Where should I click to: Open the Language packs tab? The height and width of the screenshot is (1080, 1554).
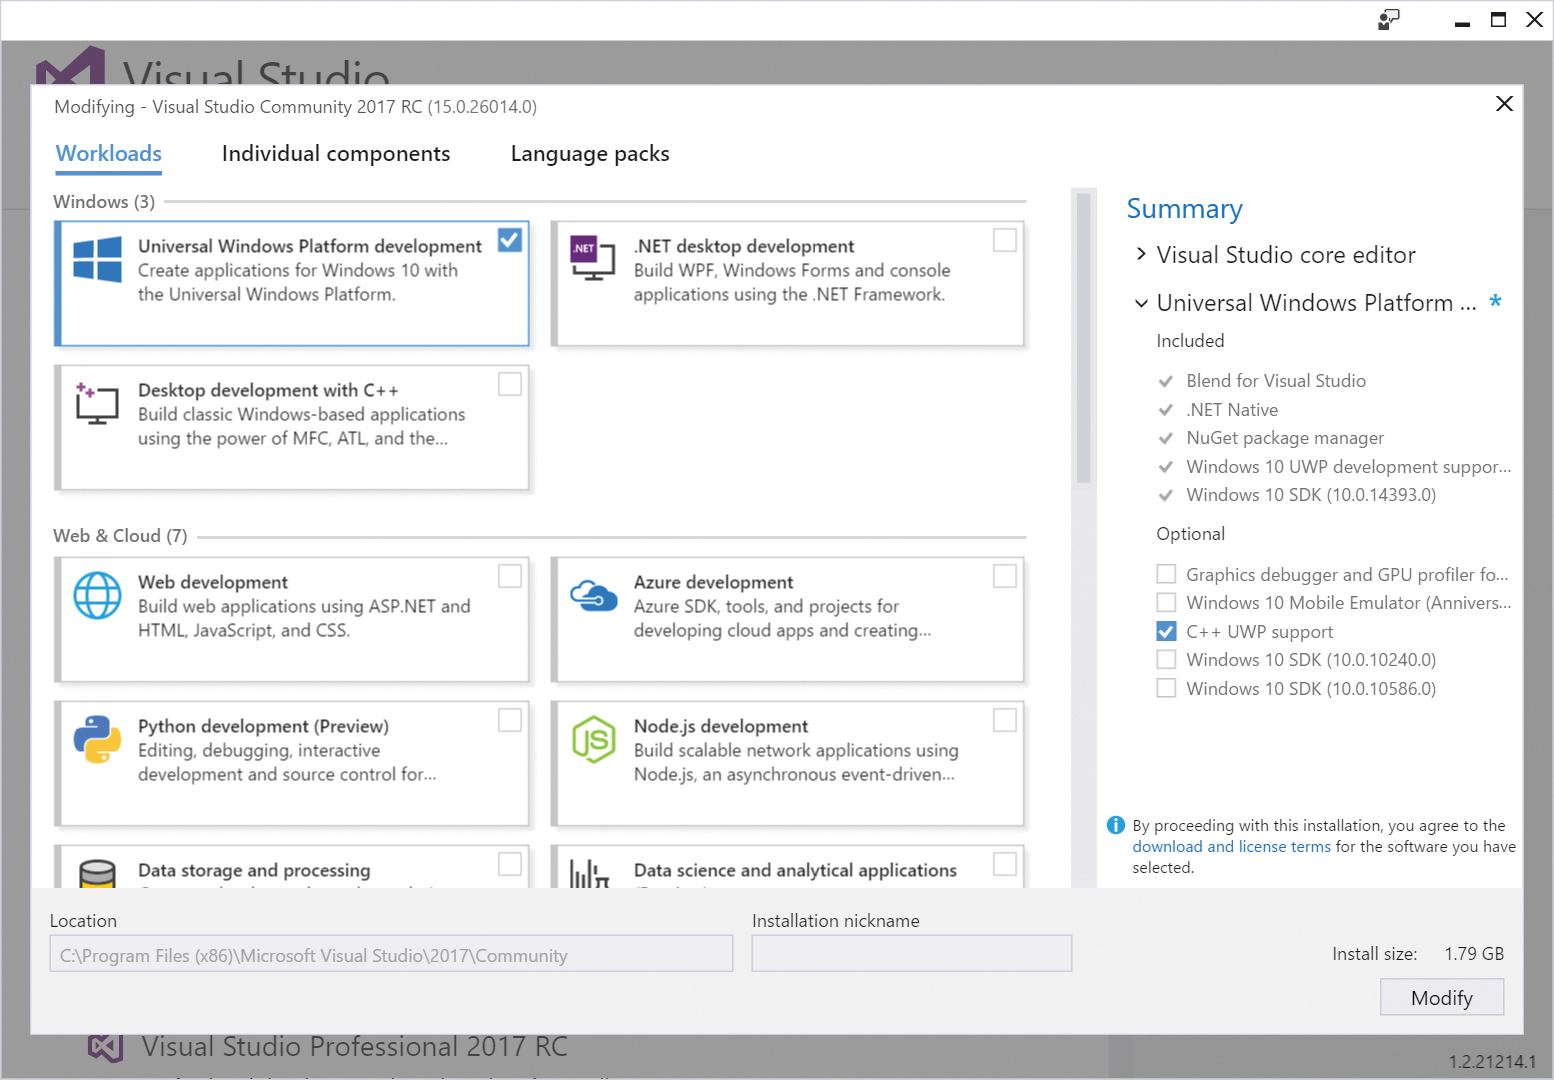coord(590,154)
